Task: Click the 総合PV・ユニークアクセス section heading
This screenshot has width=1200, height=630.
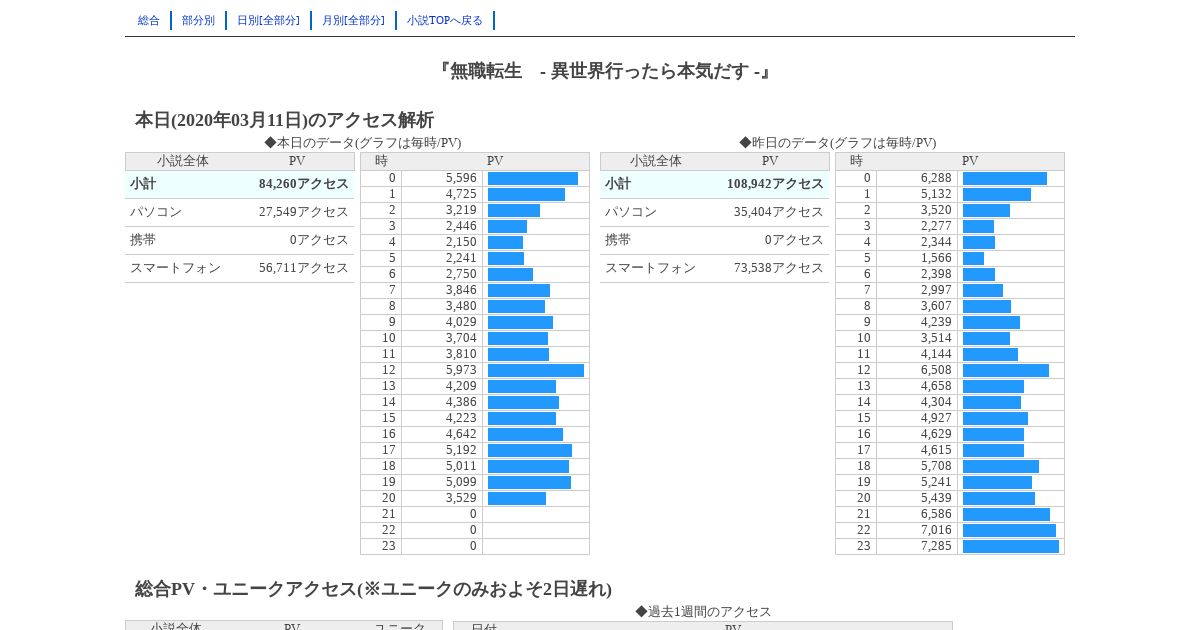Action: point(373,589)
